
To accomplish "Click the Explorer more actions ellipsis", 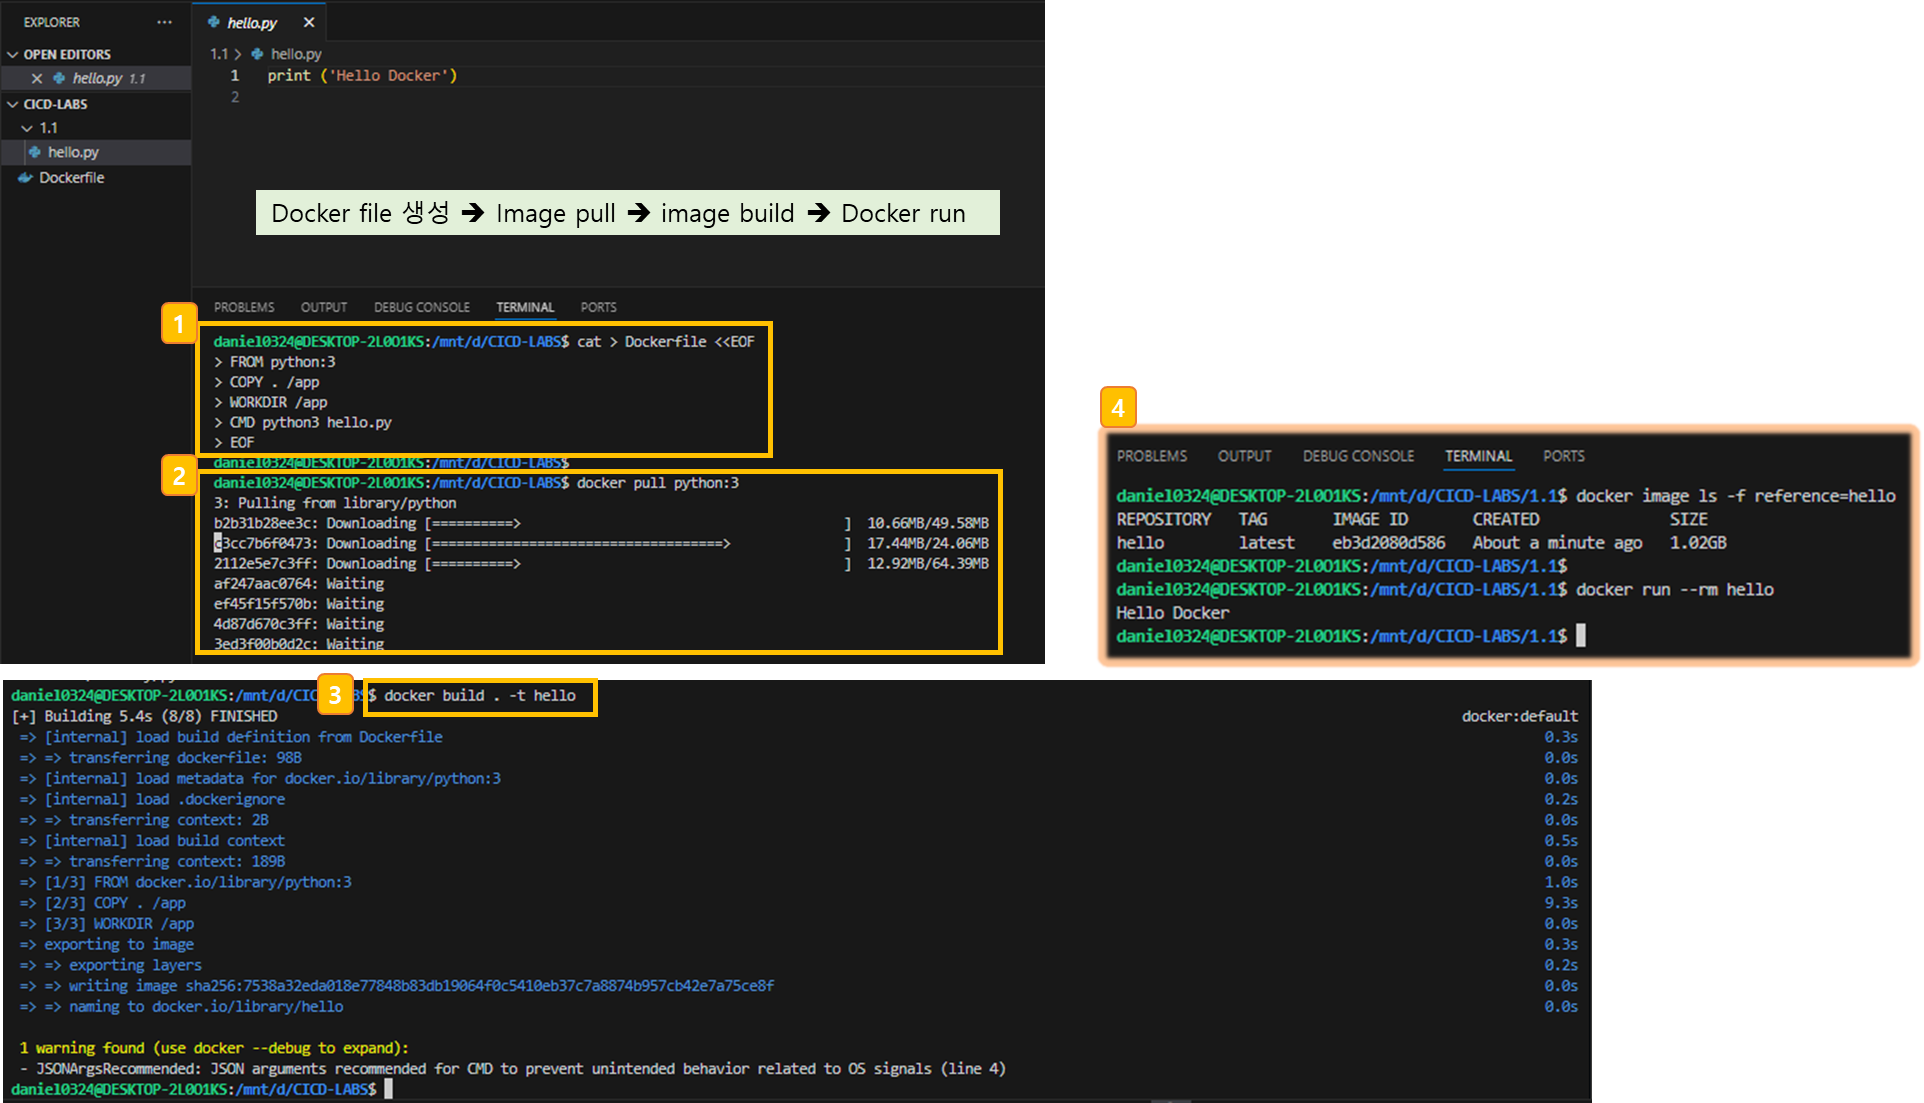I will [164, 22].
